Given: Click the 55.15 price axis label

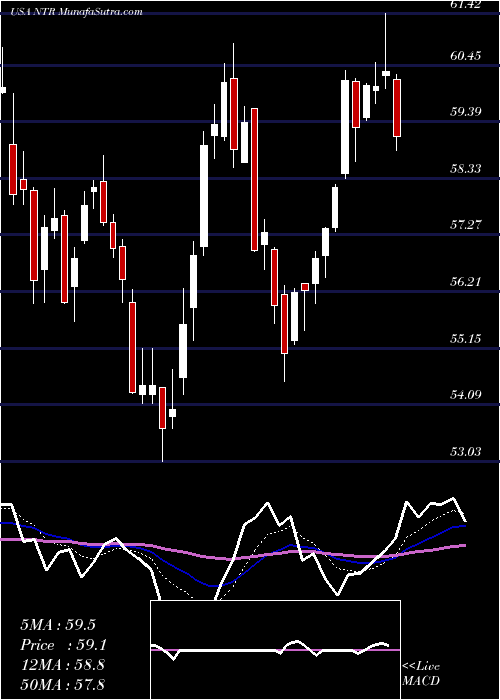Looking at the screenshot, I should pos(467,338).
